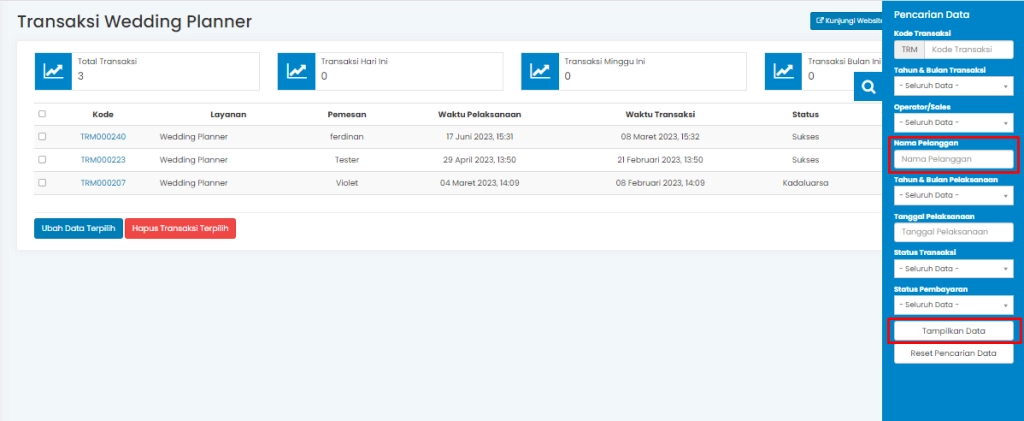Screen dimensions: 1024x421
Task: Select the checkbox for TRM000207 row
Action: [42, 183]
